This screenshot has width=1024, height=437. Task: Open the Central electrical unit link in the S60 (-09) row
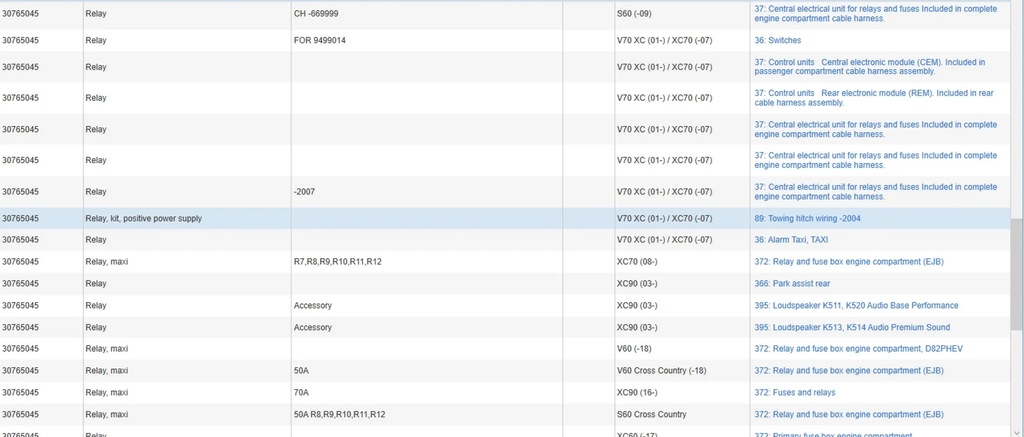click(876, 14)
